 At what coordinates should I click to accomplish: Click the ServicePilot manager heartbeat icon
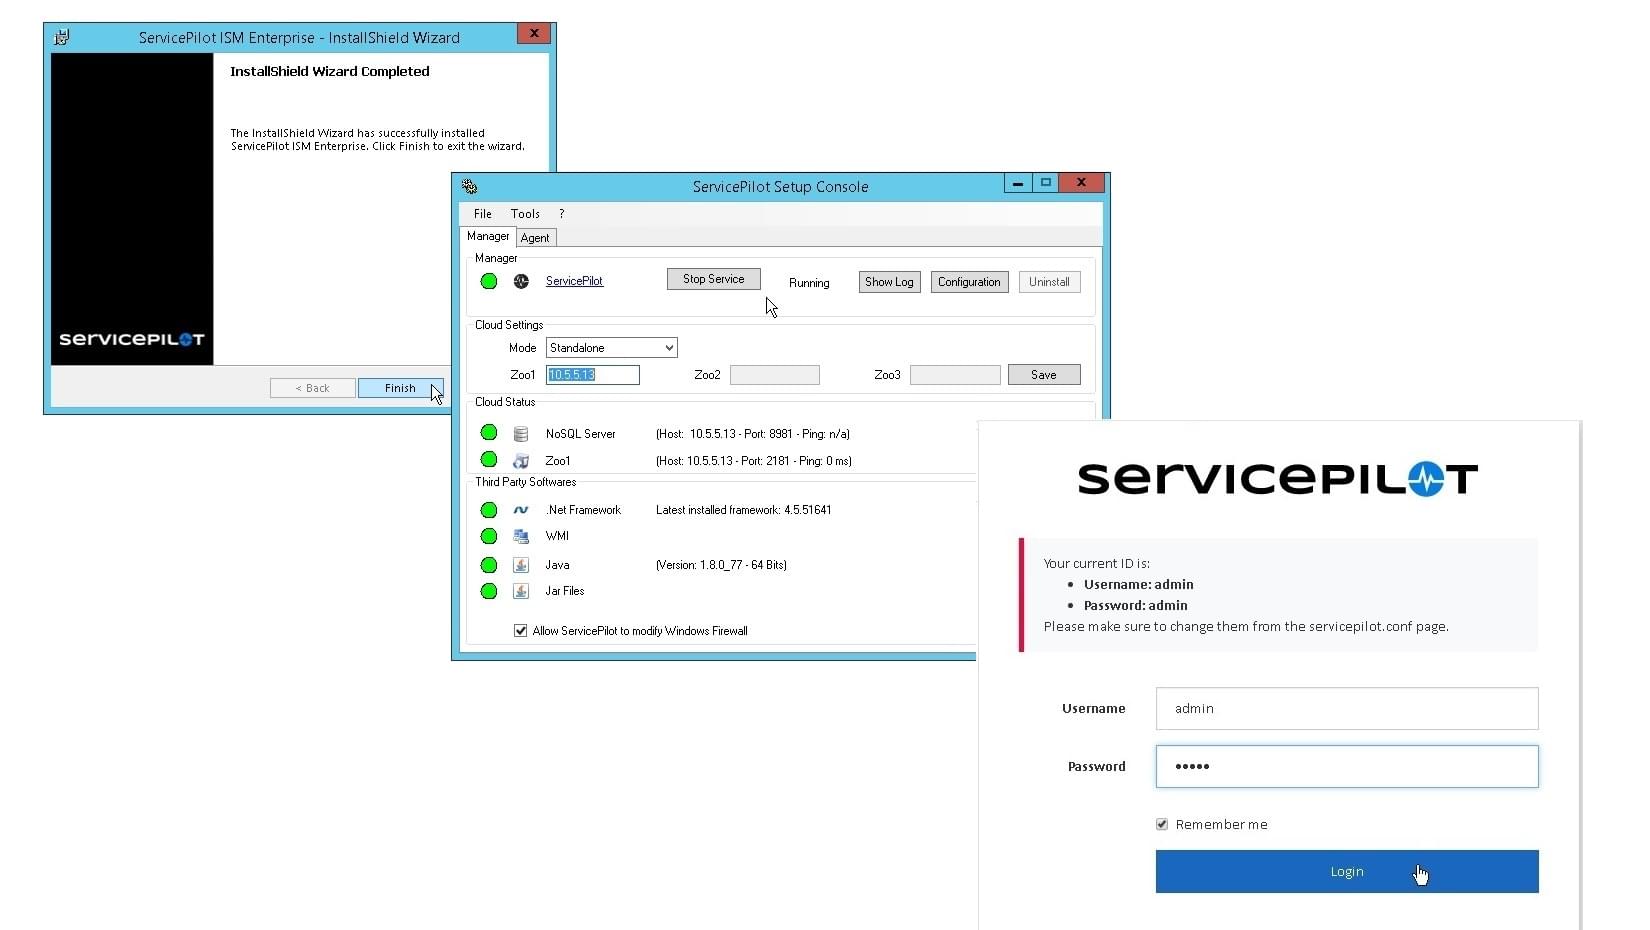[x=521, y=281]
